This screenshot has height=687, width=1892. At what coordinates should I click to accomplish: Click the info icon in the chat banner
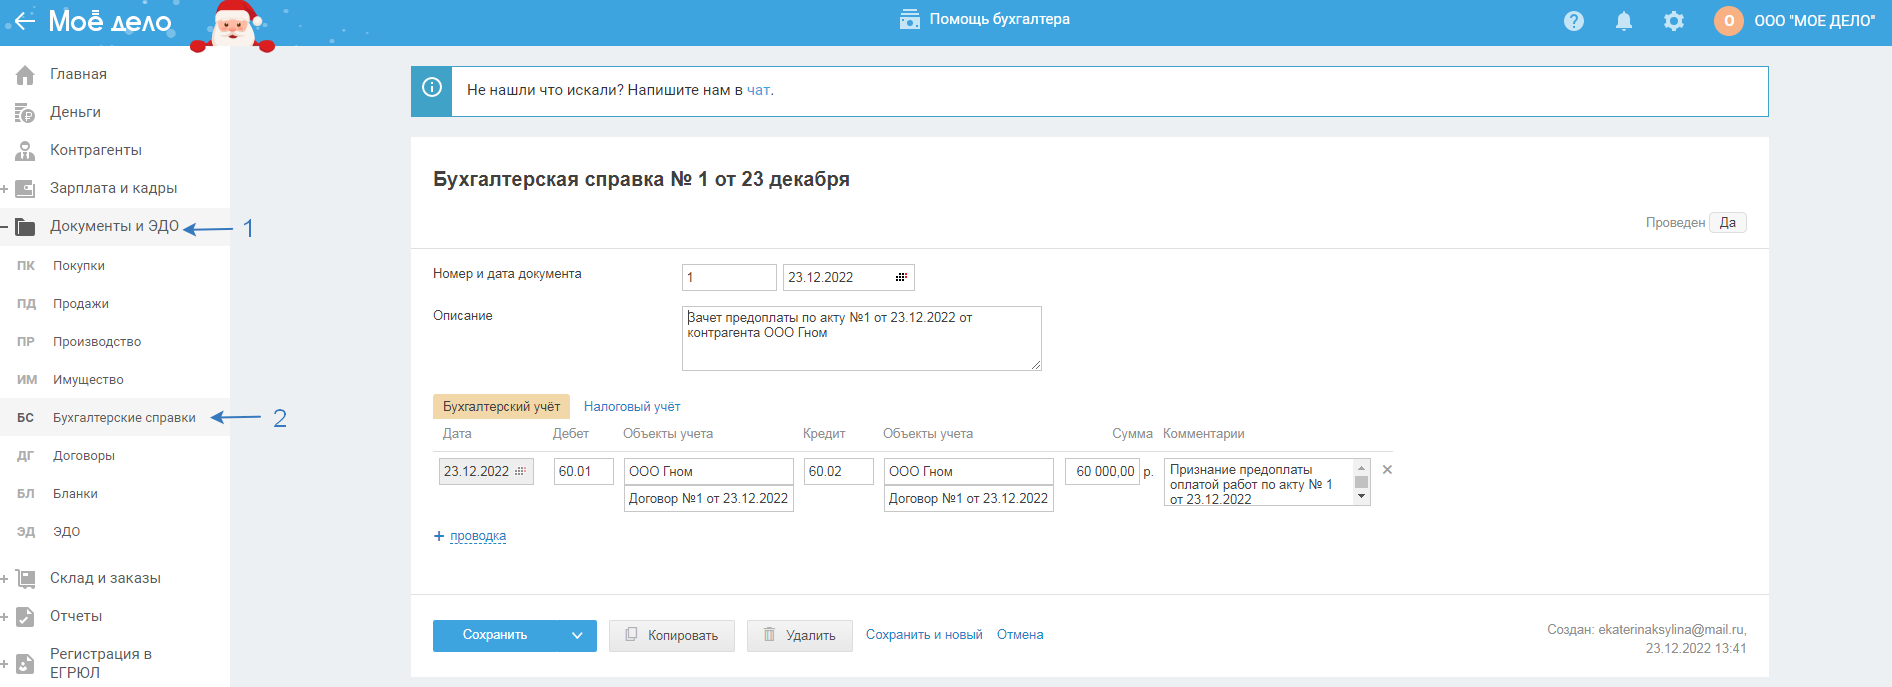[x=432, y=87]
